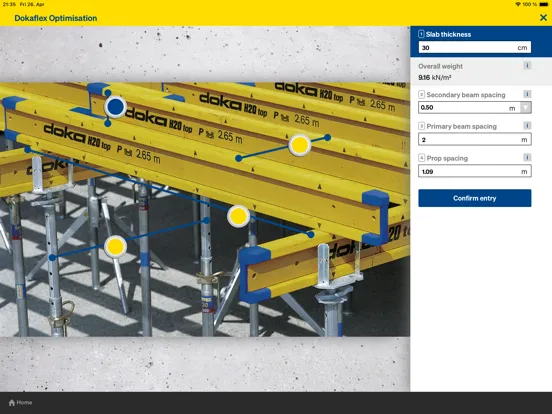Open info for Primary beam spacing
552x414 pixels.
527,126
